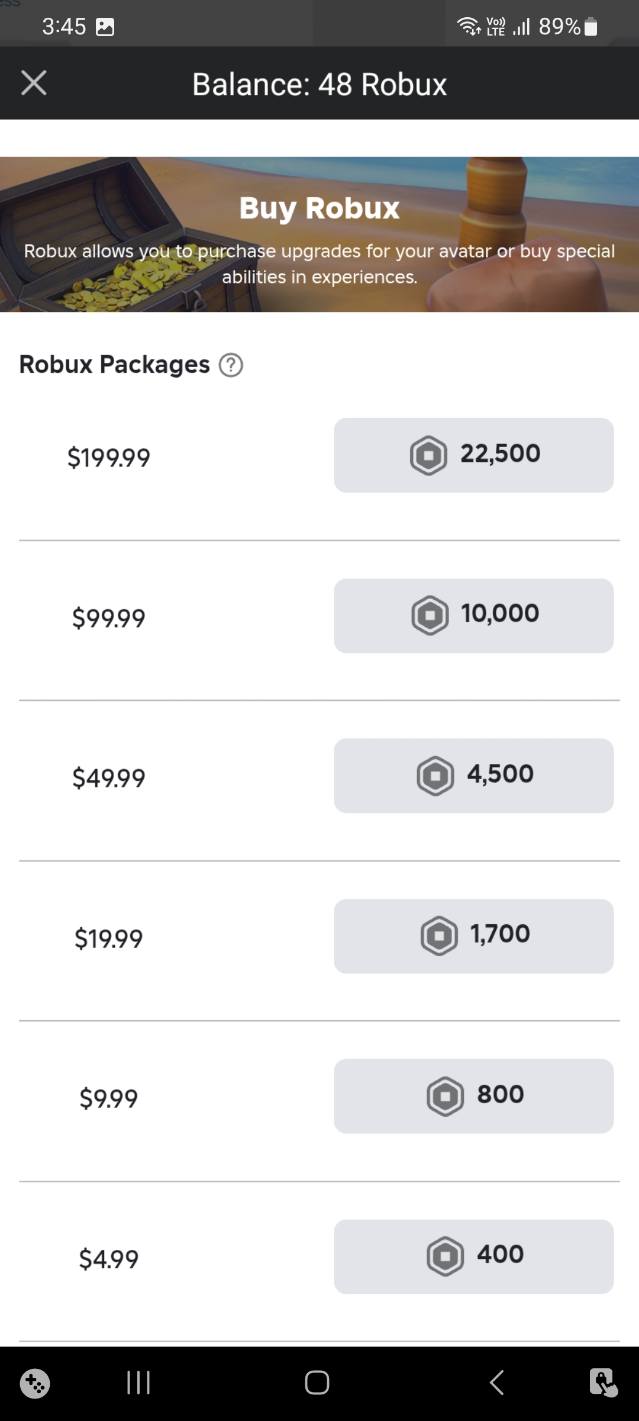Buy the 22,500 Robux package
The height and width of the screenshot is (1421, 639).
474,455
